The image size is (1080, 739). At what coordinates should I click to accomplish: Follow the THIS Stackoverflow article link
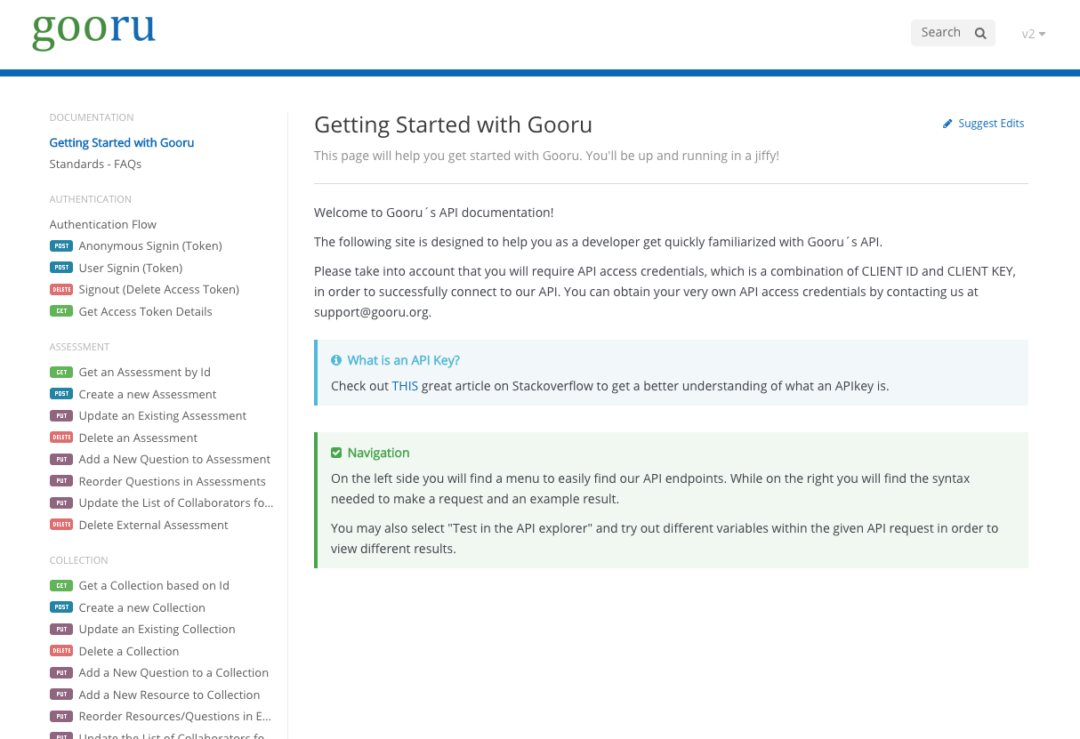tap(405, 386)
